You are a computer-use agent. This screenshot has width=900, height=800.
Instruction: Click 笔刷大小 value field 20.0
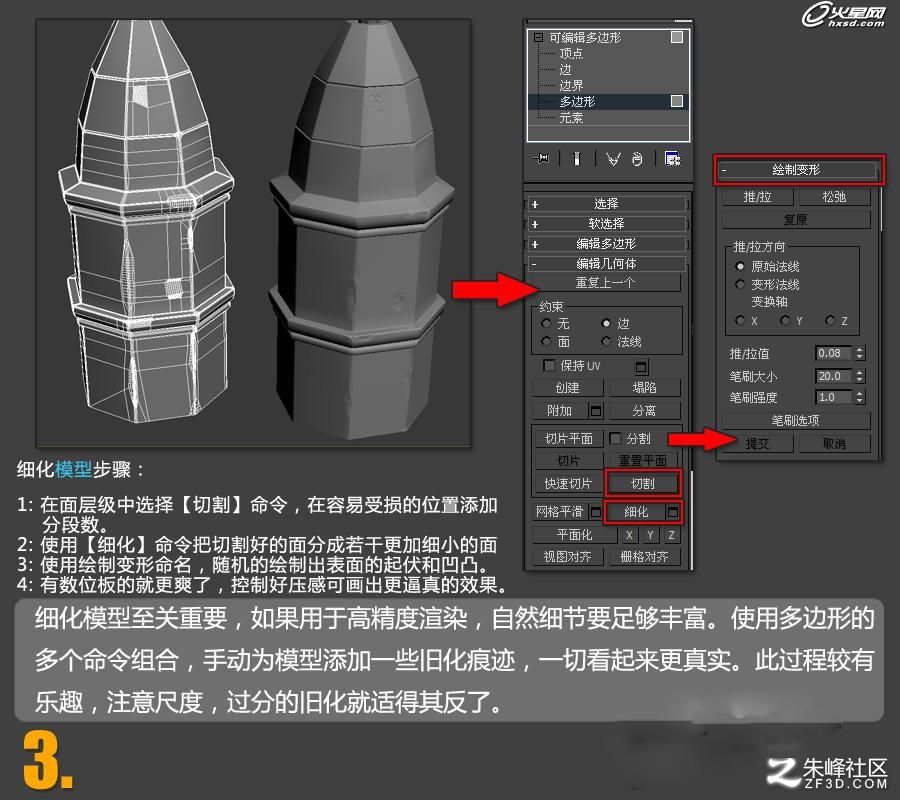click(834, 376)
